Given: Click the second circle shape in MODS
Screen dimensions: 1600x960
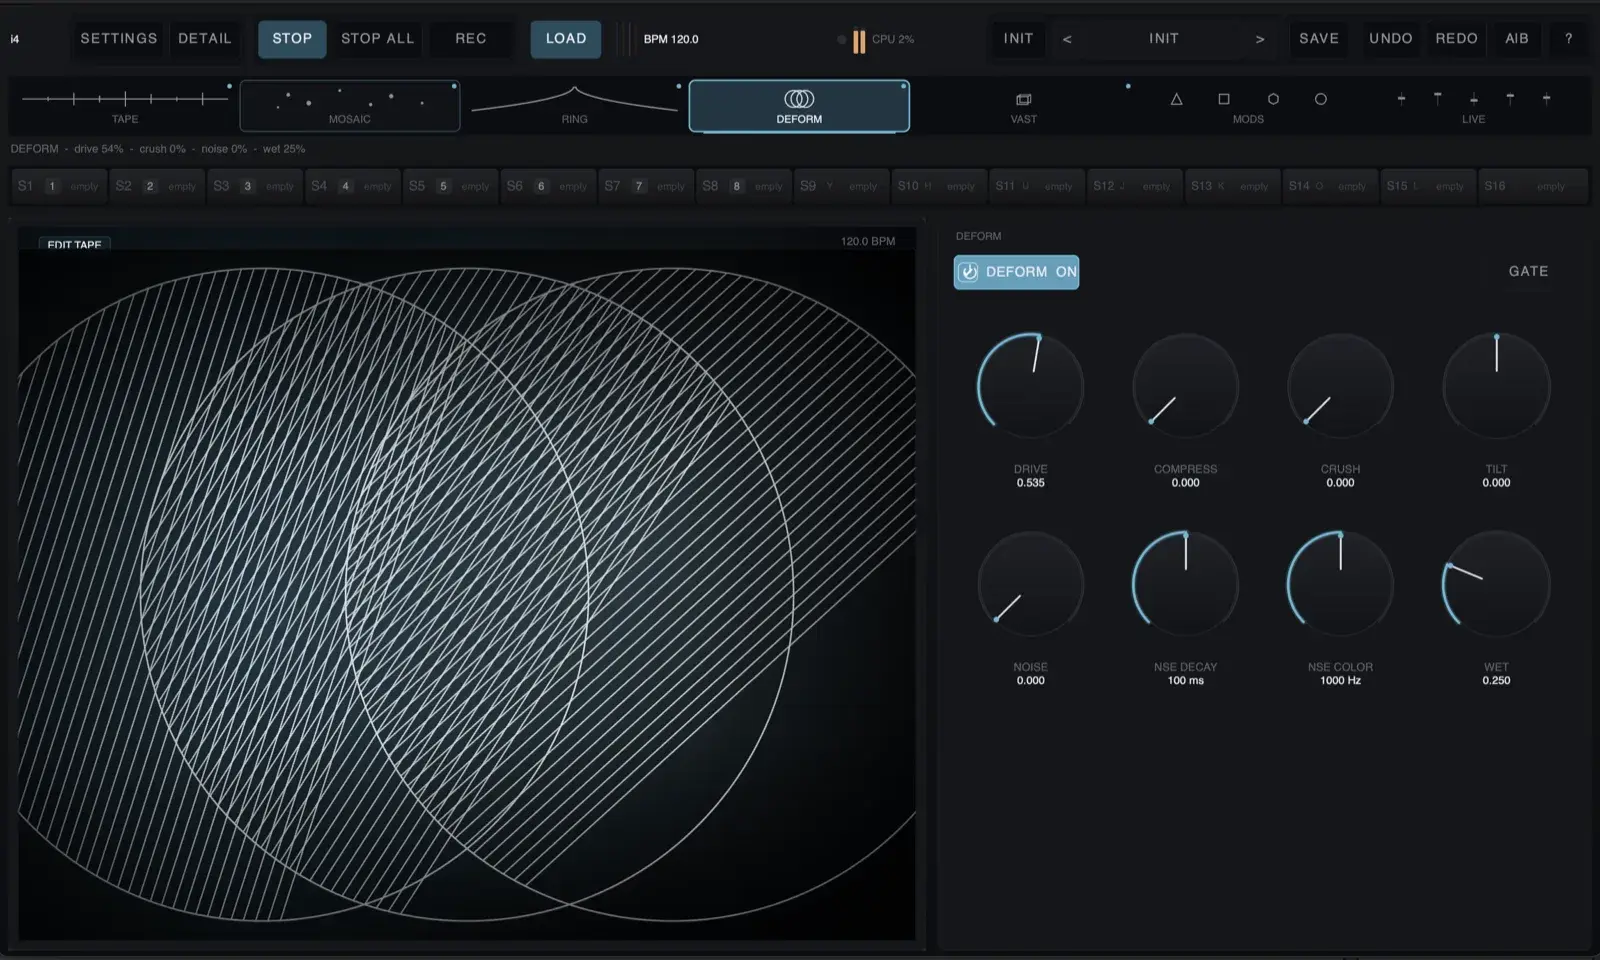Looking at the screenshot, I should click(x=1321, y=99).
